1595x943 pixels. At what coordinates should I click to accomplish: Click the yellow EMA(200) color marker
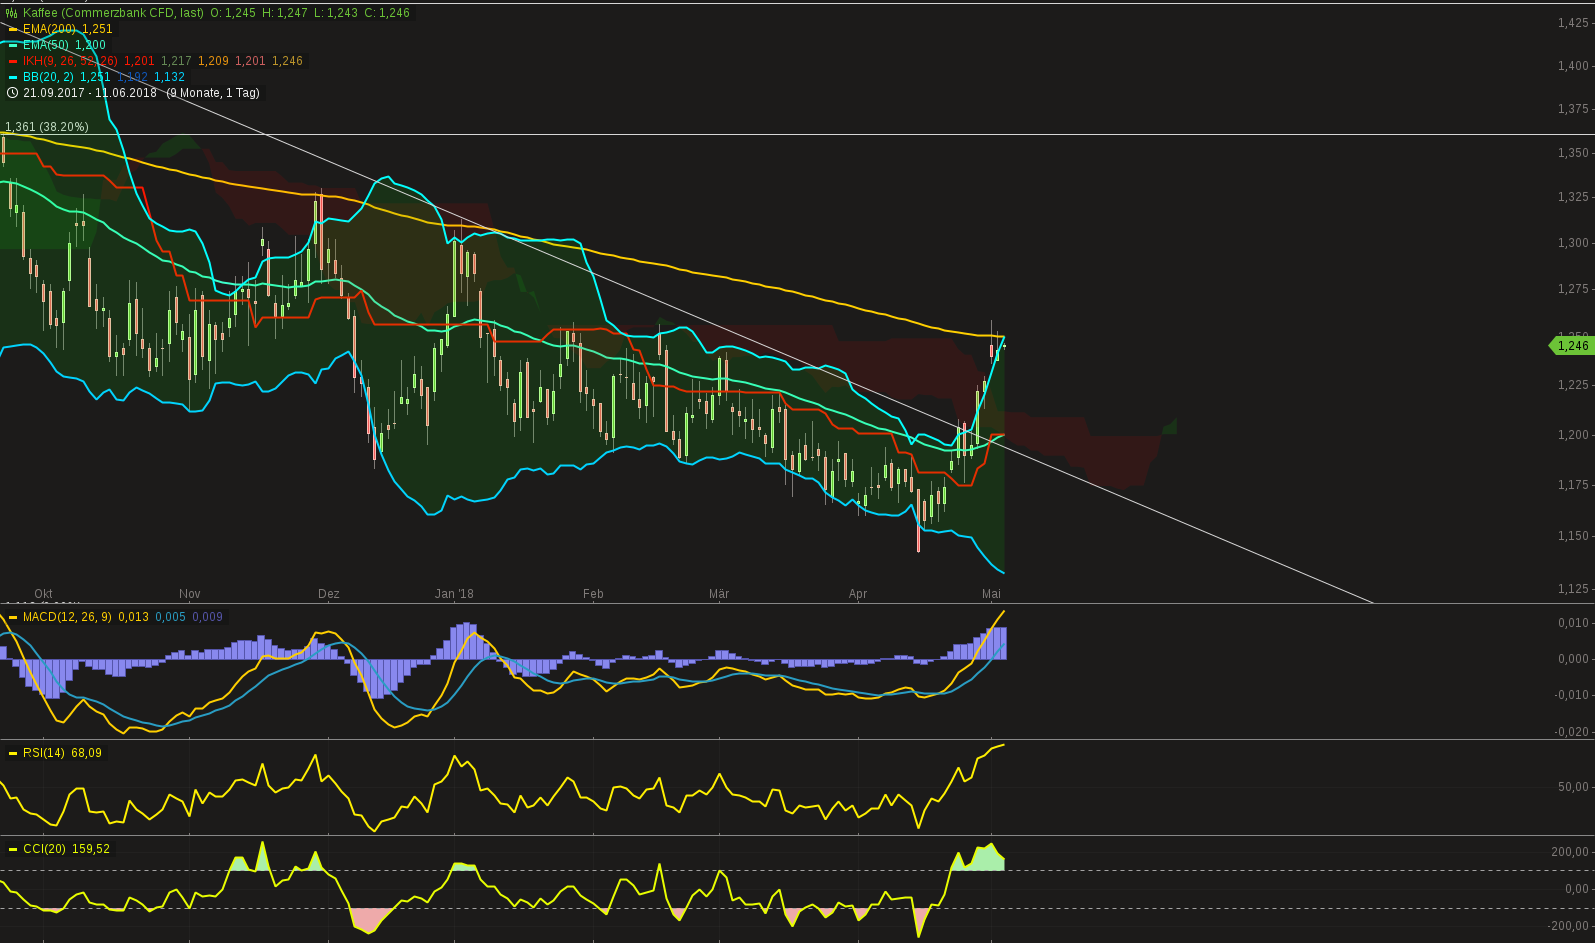click(x=13, y=29)
